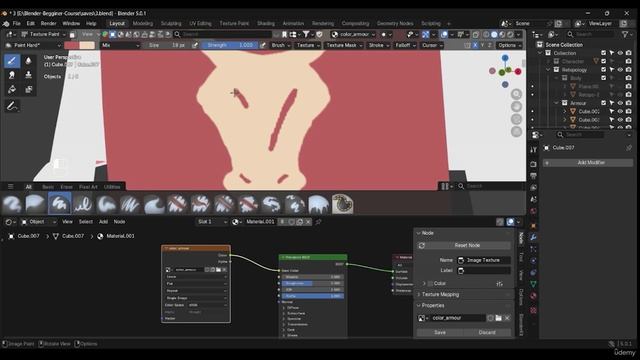Toggle size pressure sensitivity icon

195,45
